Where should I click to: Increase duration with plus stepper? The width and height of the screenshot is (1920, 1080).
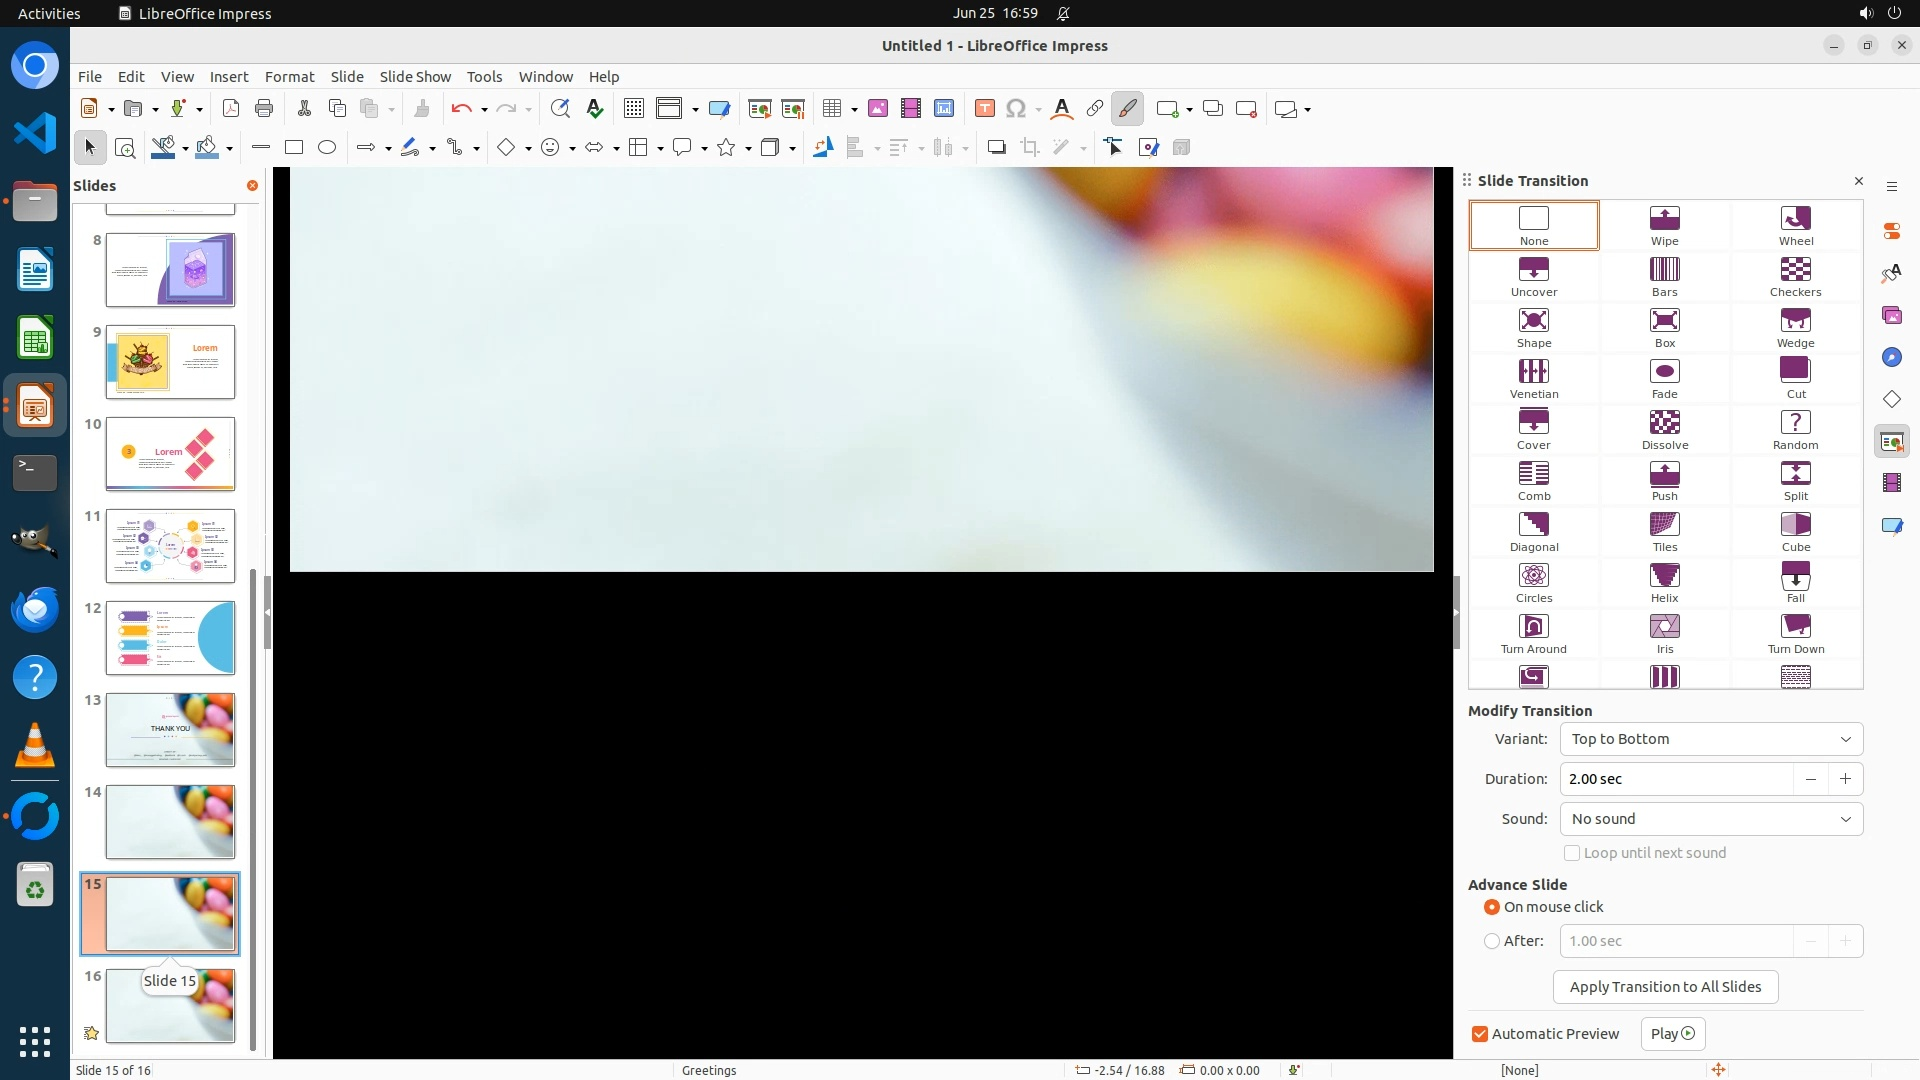pyautogui.click(x=1845, y=779)
